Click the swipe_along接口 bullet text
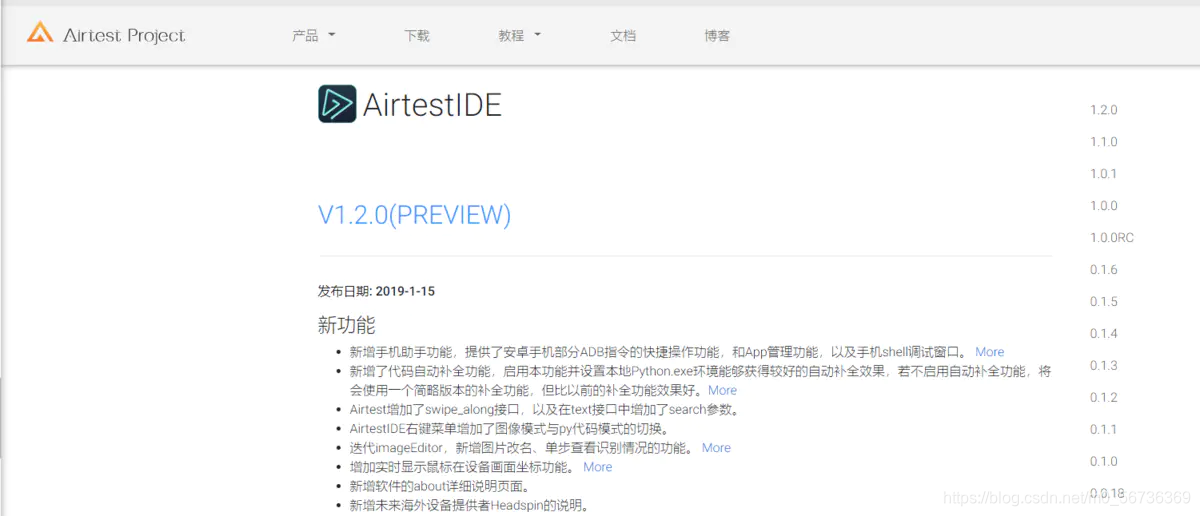 pos(544,409)
